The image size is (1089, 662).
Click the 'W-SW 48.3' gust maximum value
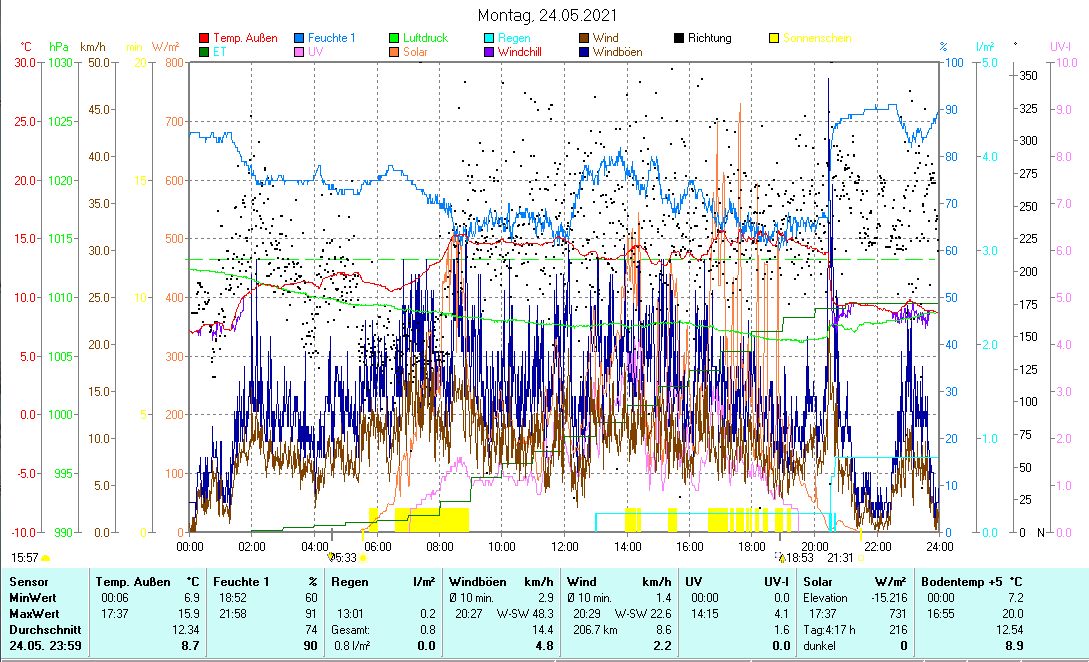coord(525,614)
